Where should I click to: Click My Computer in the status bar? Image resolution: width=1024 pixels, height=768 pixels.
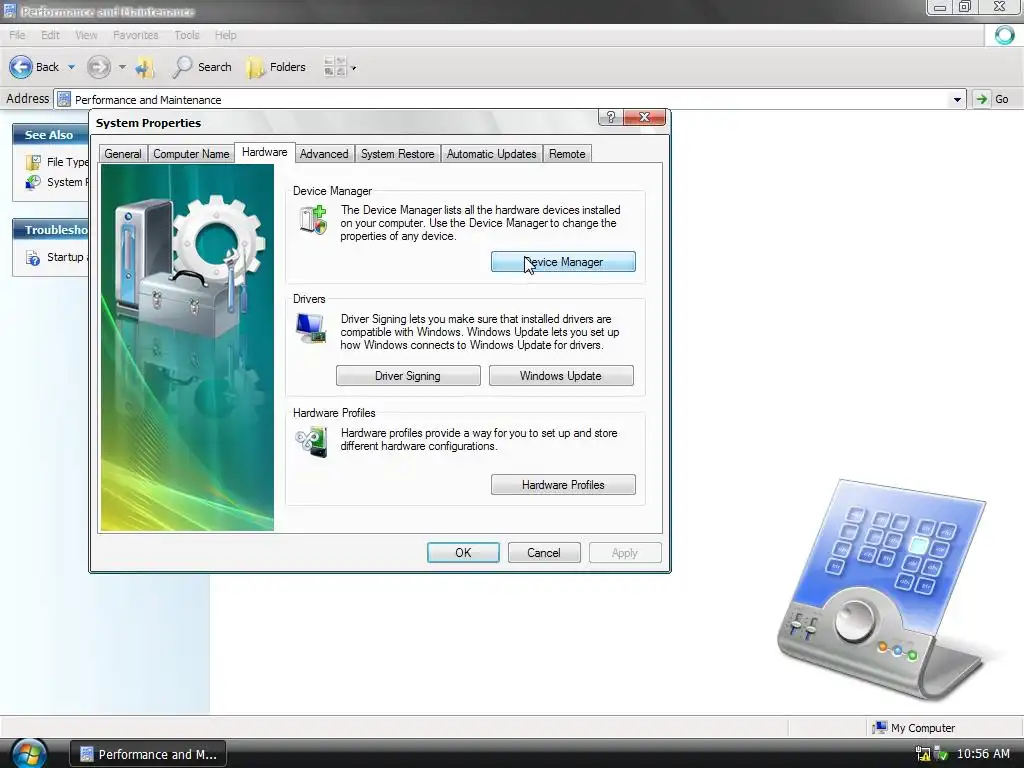click(914, 728)
